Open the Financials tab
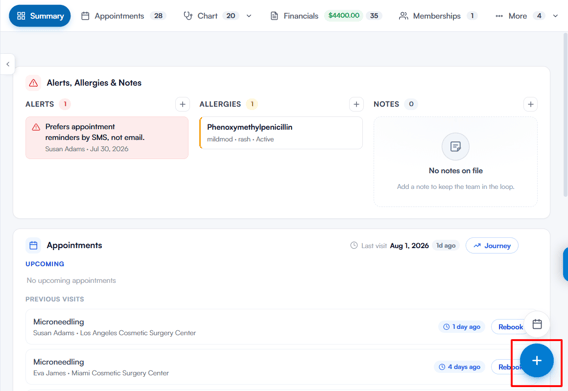This screenshot has width=568, height=391. (x=326, y=16)
